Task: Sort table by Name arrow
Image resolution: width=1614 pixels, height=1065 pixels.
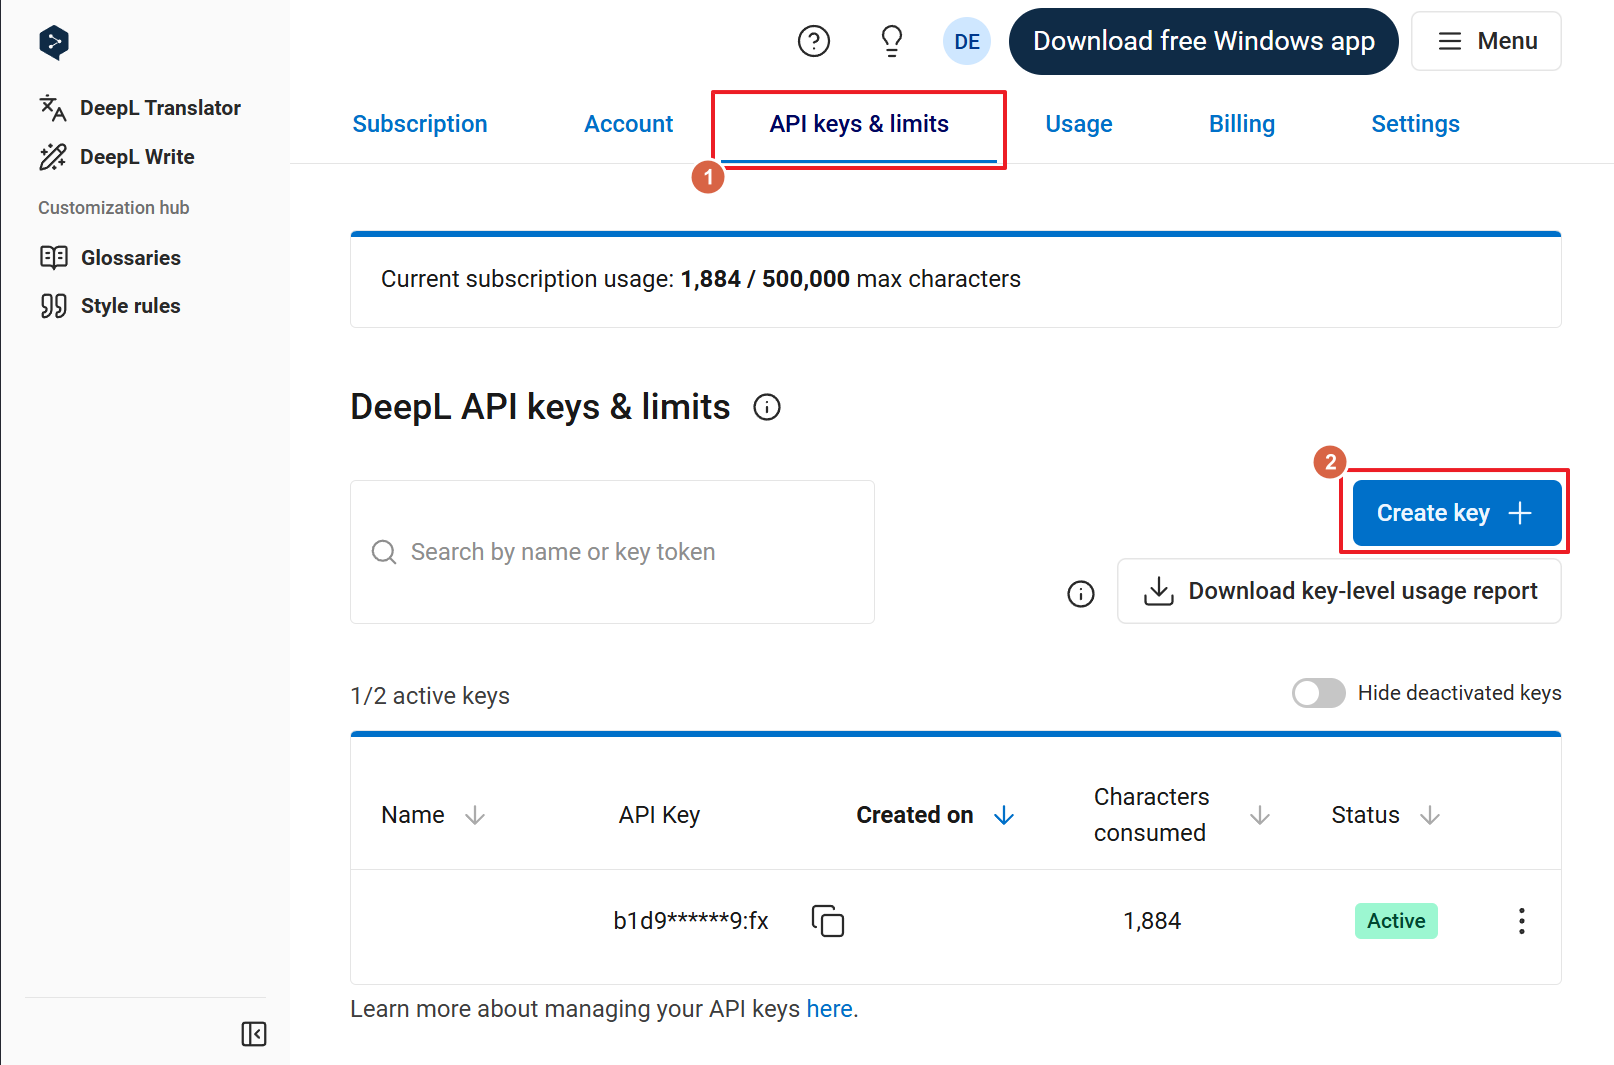Action: (x=475, y=815)
